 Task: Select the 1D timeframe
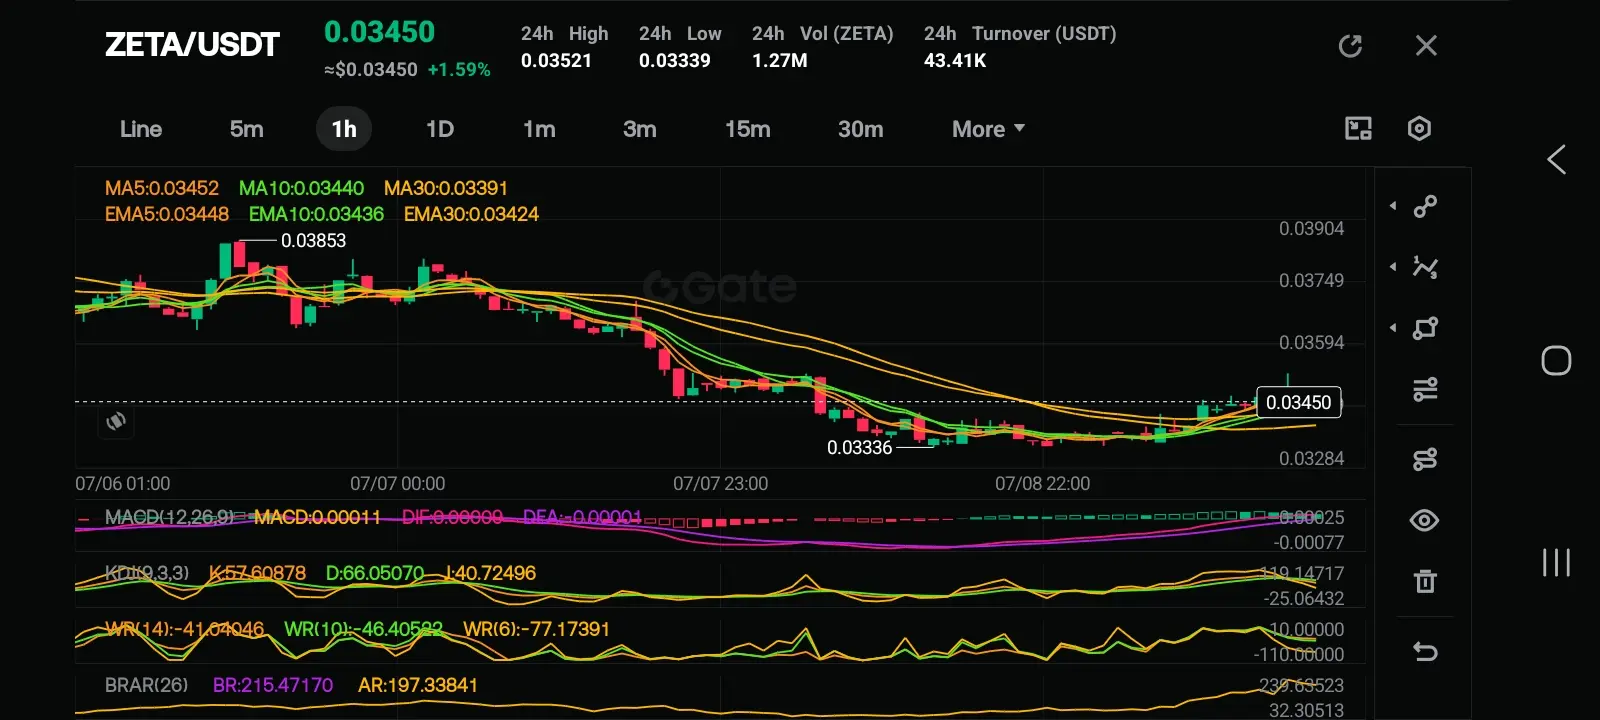(x=440, y=129)
